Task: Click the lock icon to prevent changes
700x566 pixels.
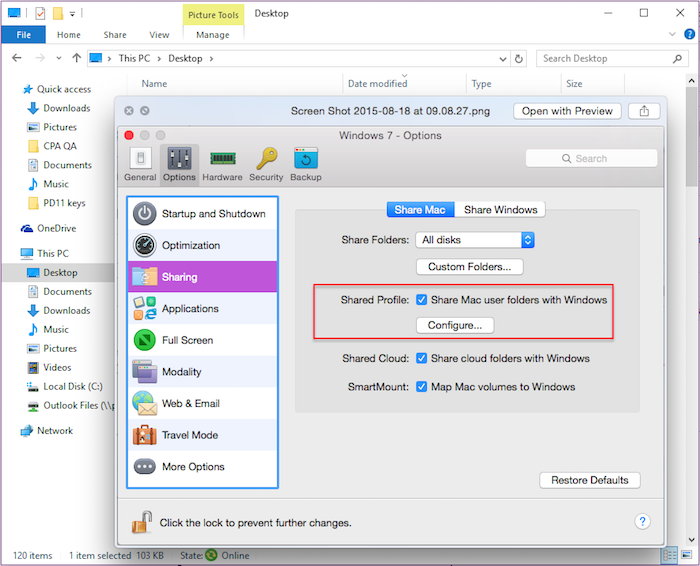Action: point(142,521)
